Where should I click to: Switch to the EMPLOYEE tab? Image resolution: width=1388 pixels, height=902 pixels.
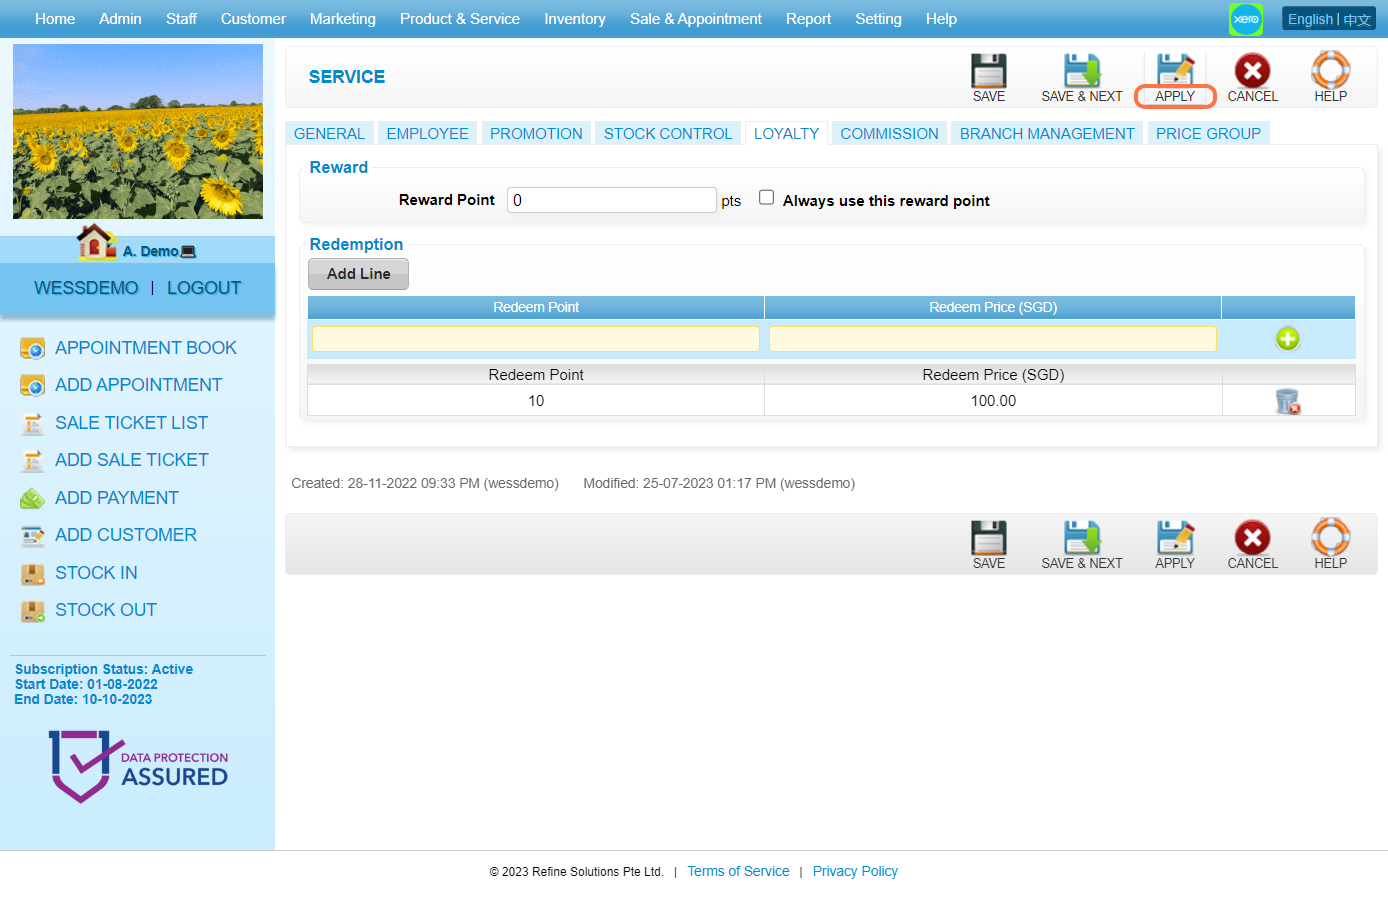coord(427,133)
